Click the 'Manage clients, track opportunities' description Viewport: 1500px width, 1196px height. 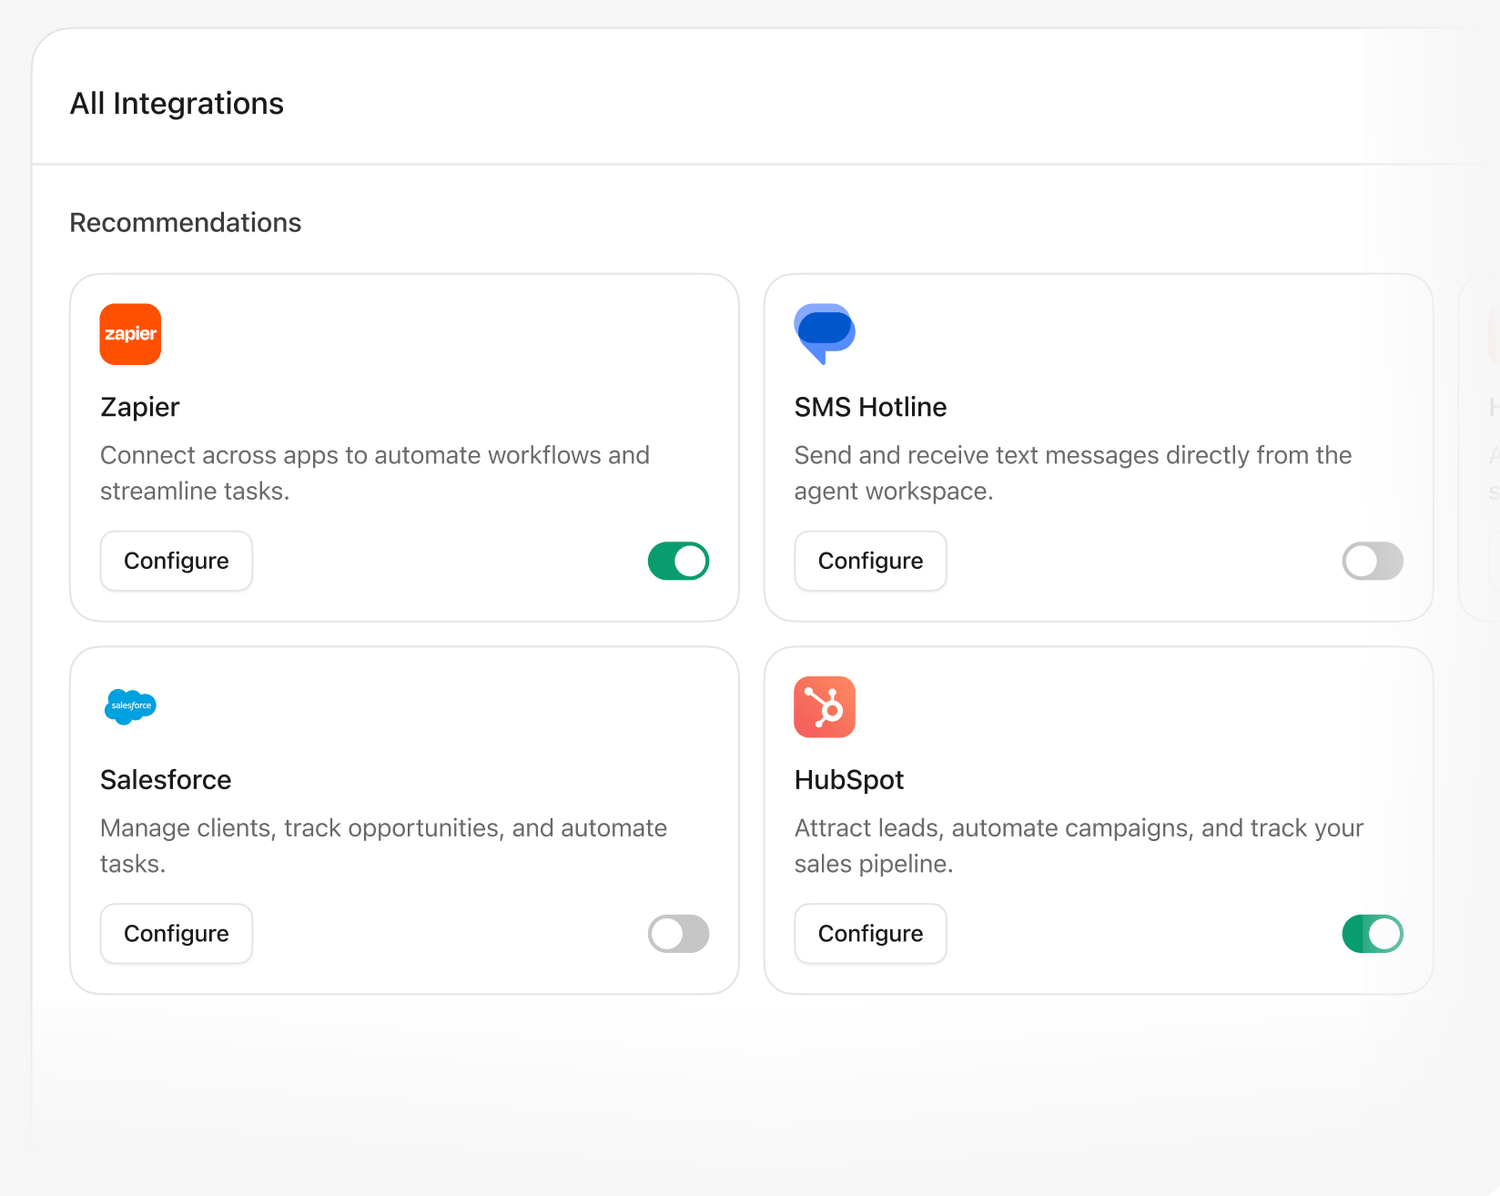pyautogui.click(x=384, y=846)
